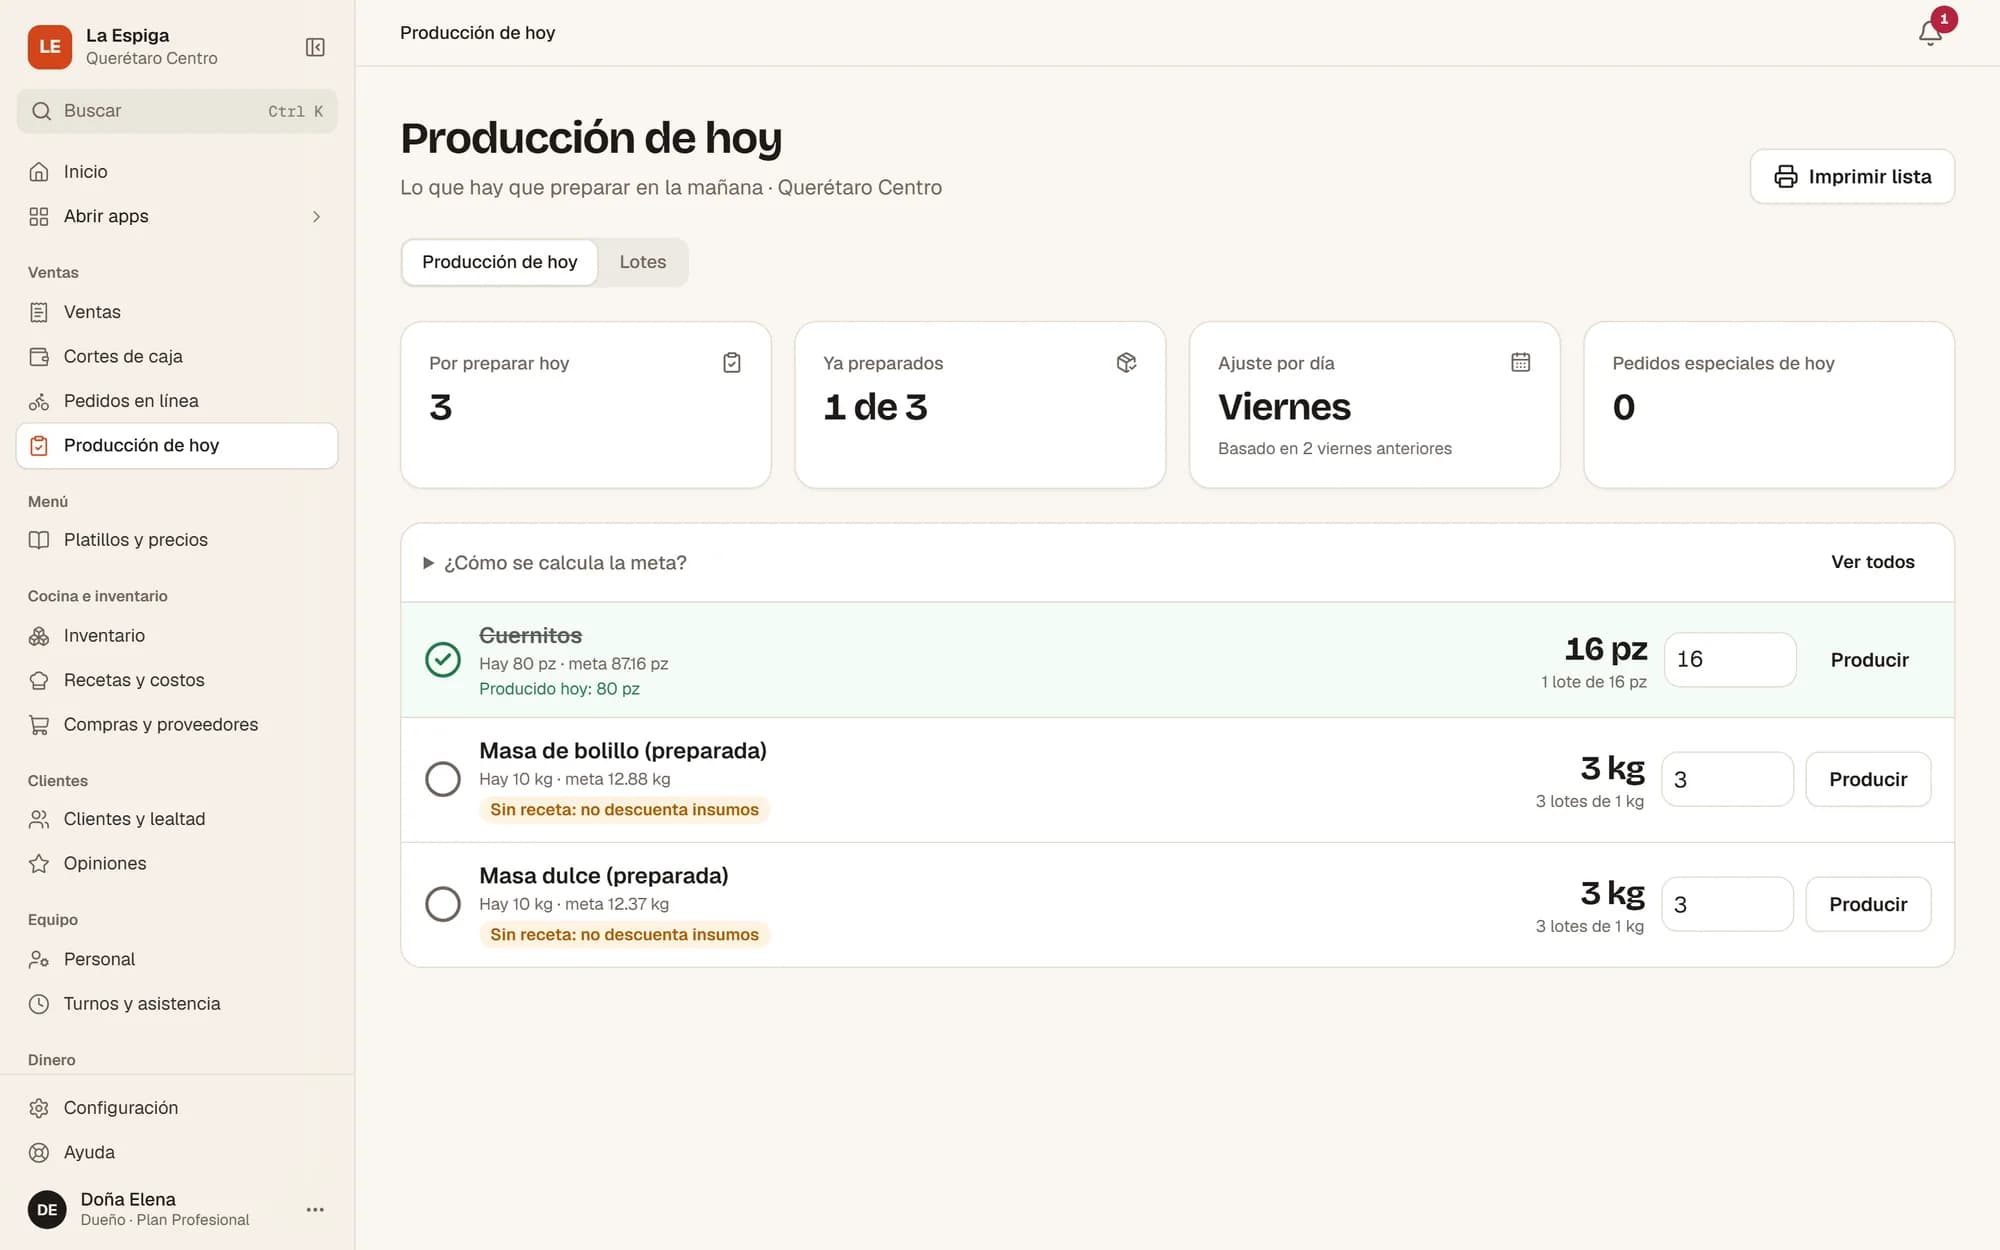Click the Ayuda lifebuoy icon

[x=39, y=1152]
